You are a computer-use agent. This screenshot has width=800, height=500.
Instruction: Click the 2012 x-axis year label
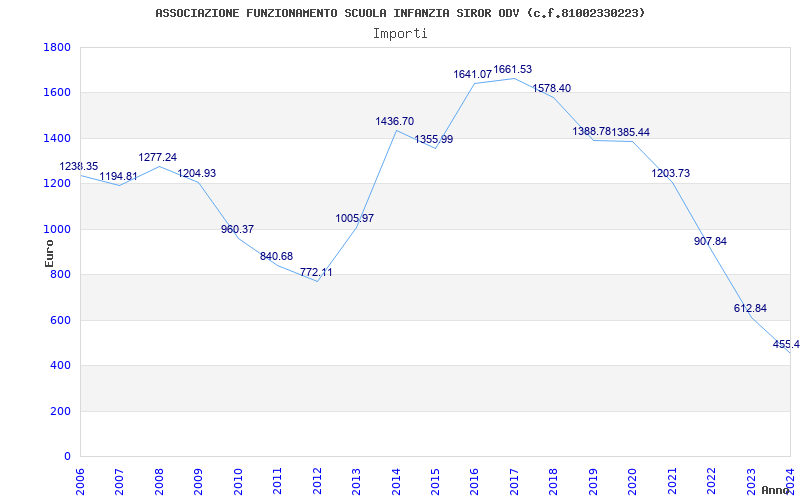(317, 482)
